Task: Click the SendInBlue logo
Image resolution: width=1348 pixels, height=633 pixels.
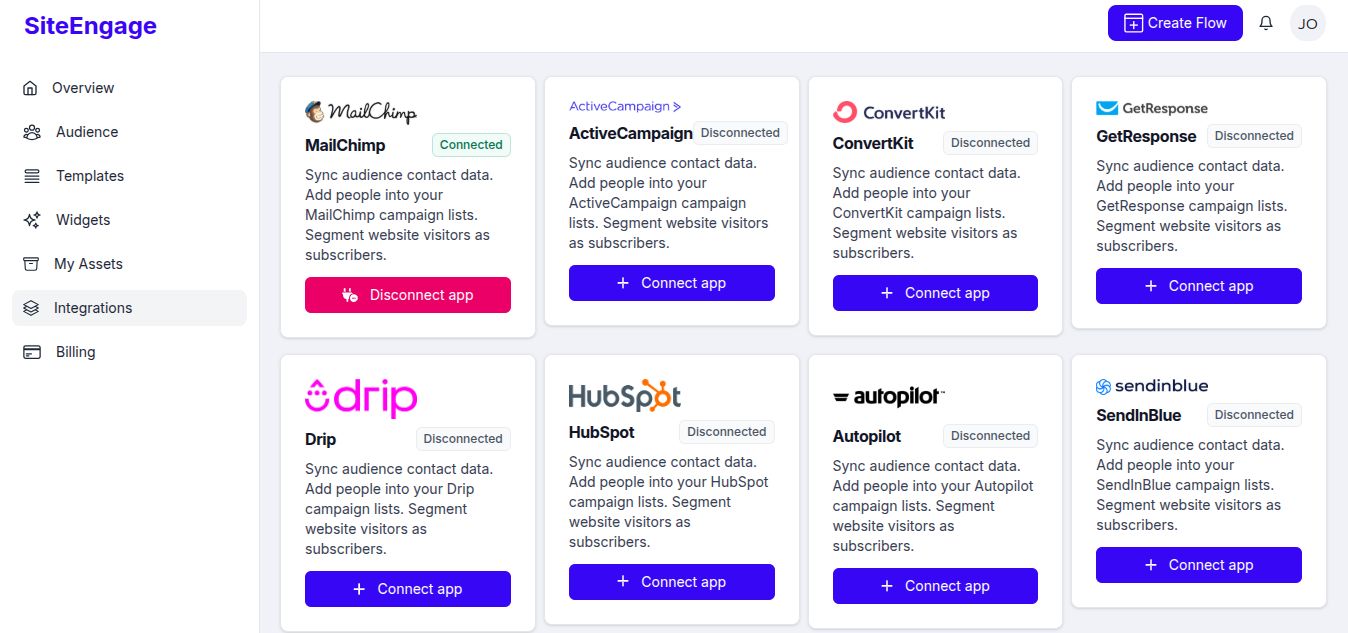Action: [x=1152, y=386]
